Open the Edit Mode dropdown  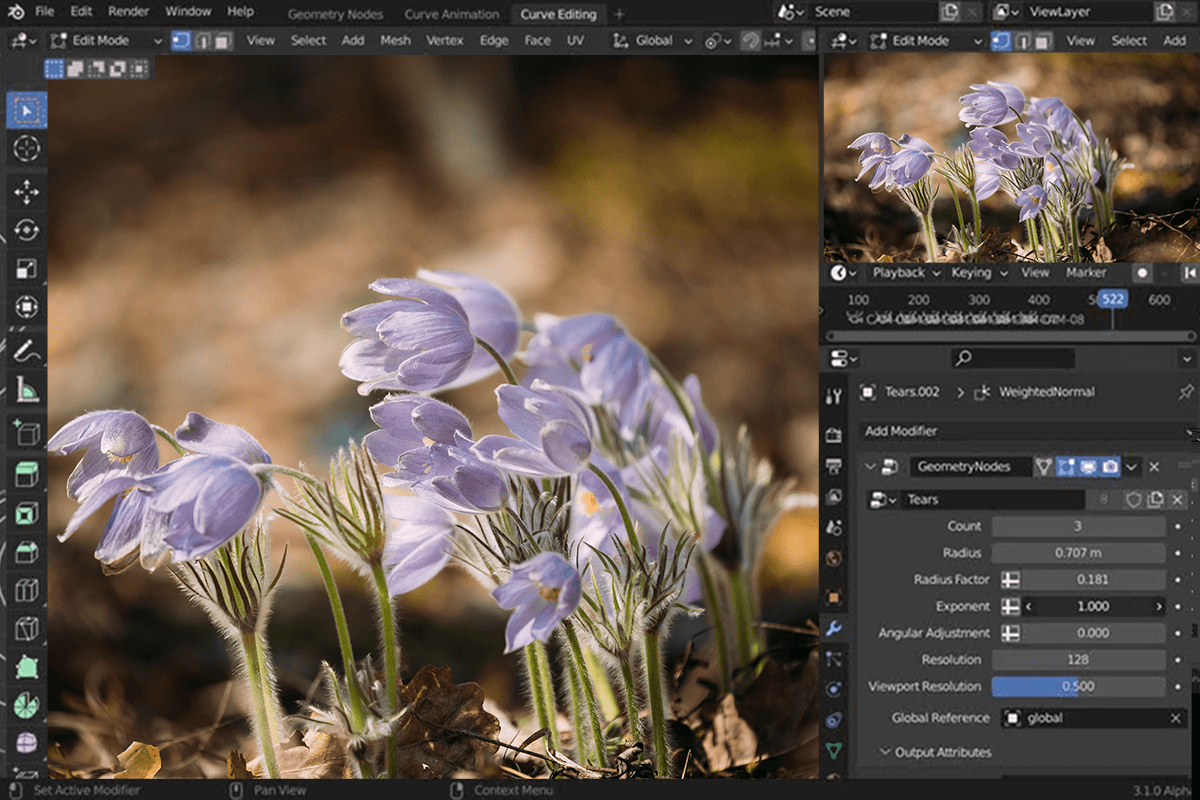coord(100,40)
